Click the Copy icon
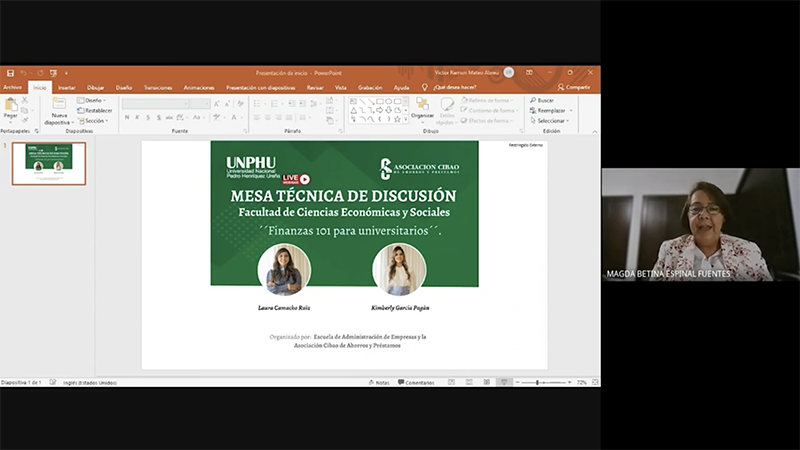This screenshot has height=450, width=800. 24,110
